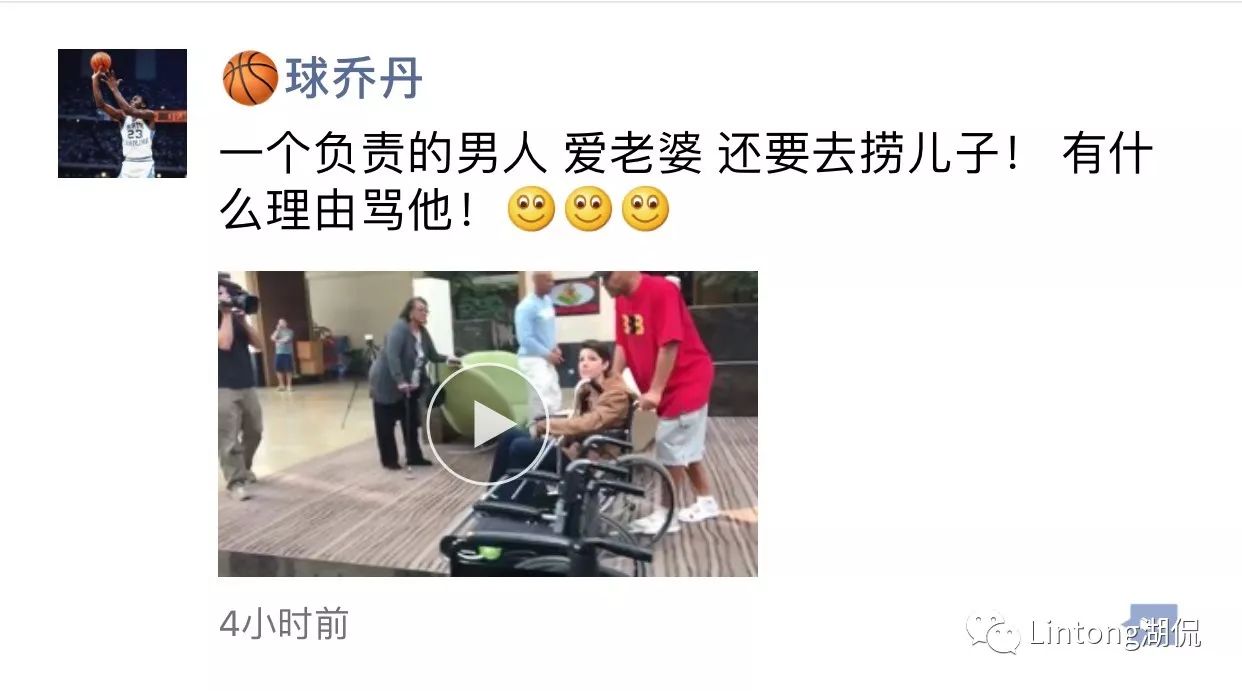Image resolution: width=1242 pixels, height=691 pixels.
Task: Click the Lintong湖侃 watermark text
Action: pos(1114,633)
